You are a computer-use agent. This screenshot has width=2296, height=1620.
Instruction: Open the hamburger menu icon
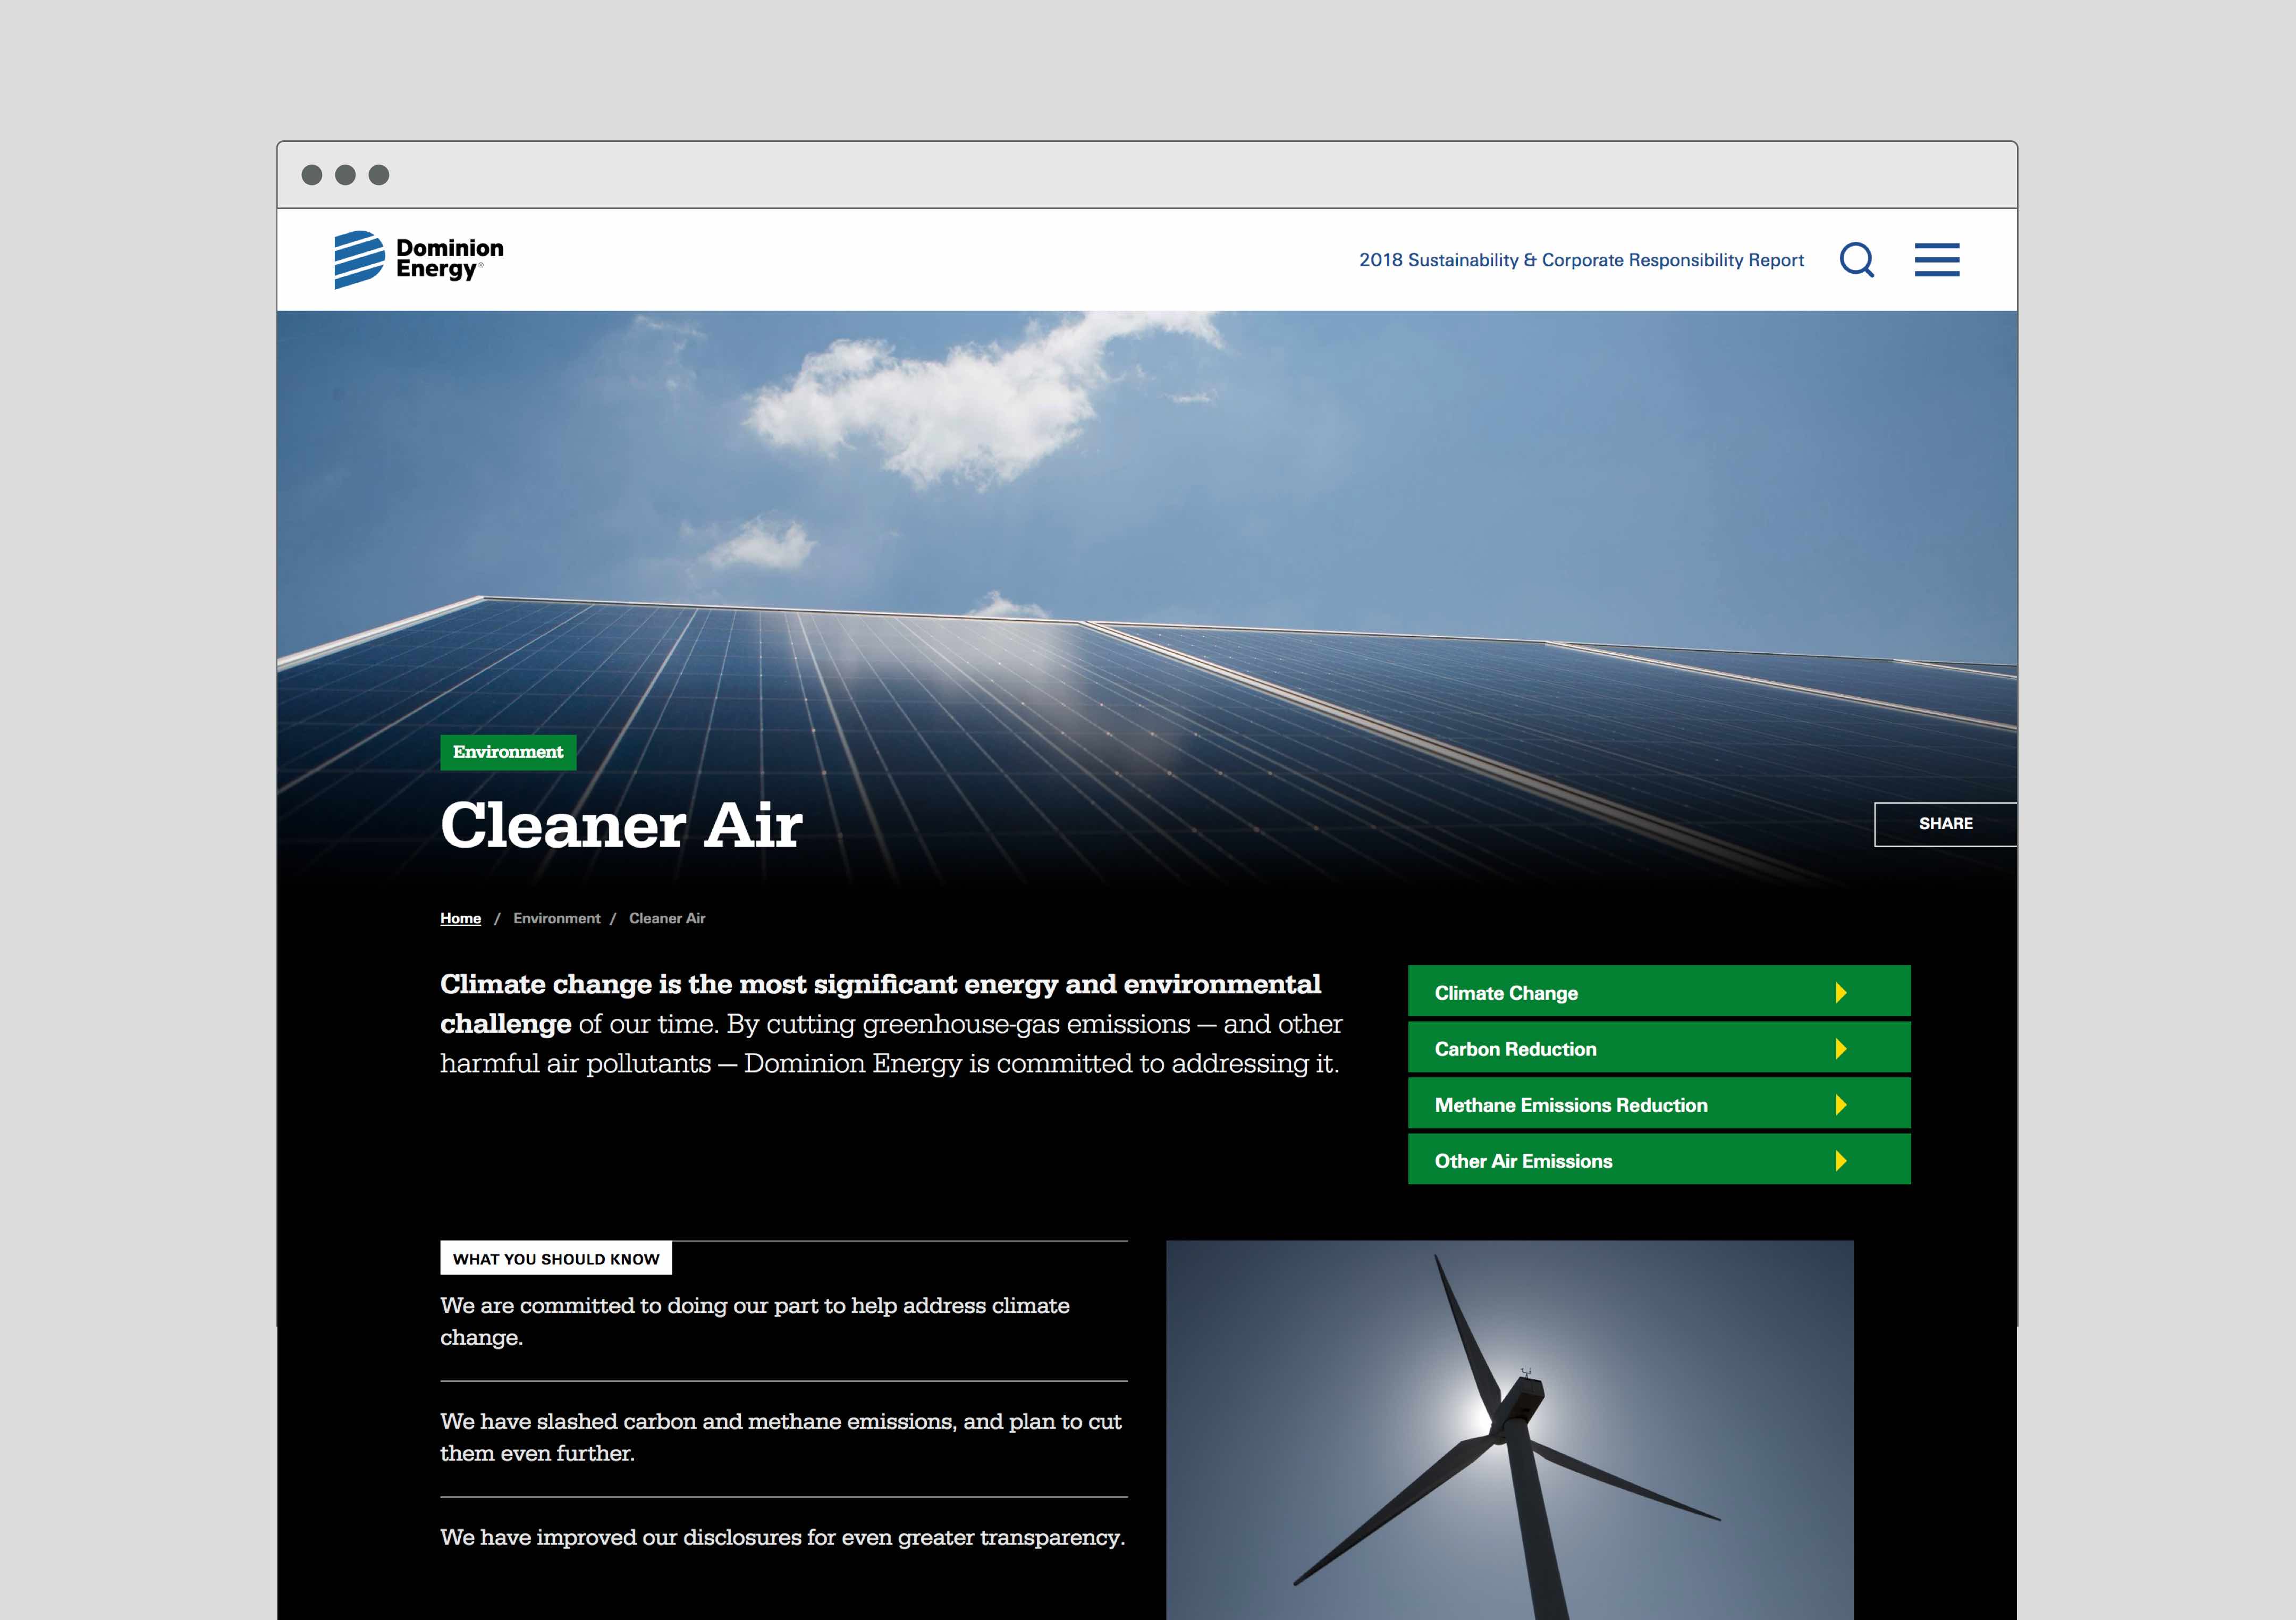coord(1937,260)
